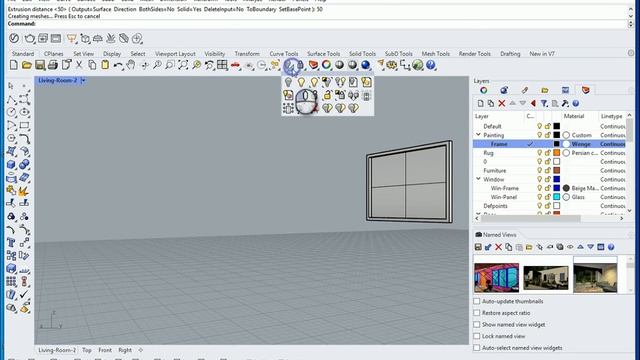This screenshot has height=360, width=640.
Task: Click the Zoom Extents icon
Action: 183,65
